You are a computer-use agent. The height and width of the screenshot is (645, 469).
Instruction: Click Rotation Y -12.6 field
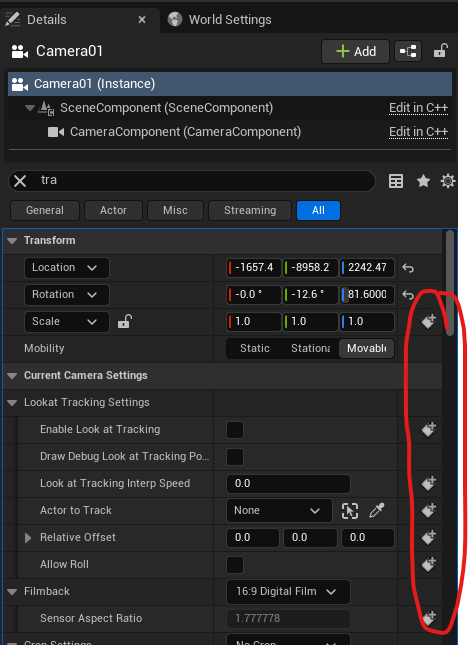pyautogui.click(x=311, y=295)
